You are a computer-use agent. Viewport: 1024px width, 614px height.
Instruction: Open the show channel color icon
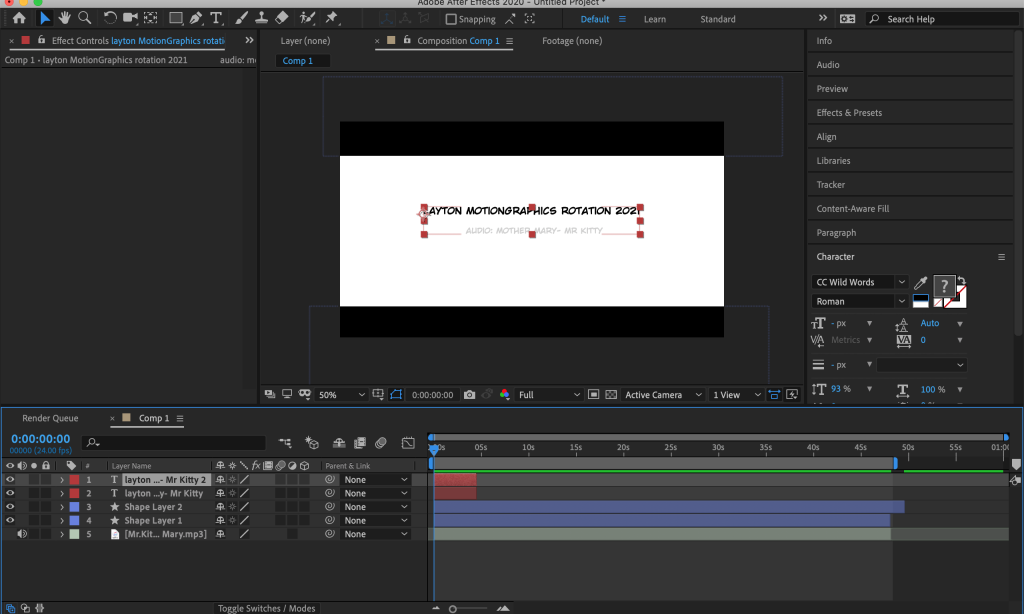504,395
